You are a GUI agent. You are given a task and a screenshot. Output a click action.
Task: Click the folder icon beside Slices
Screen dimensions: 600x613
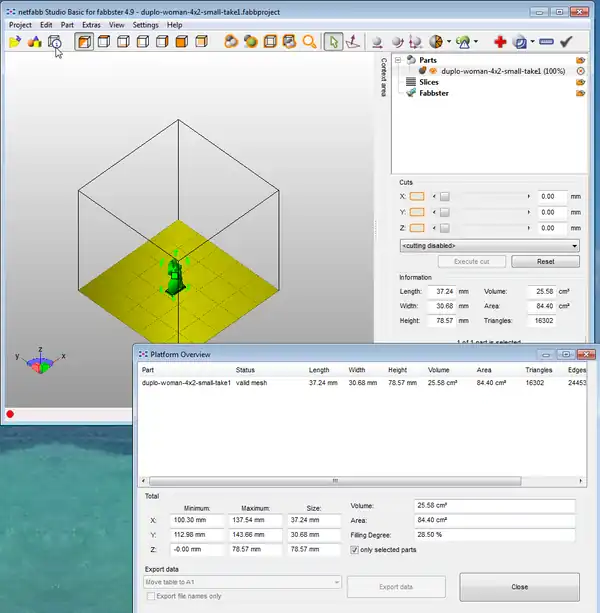point(580,82)
